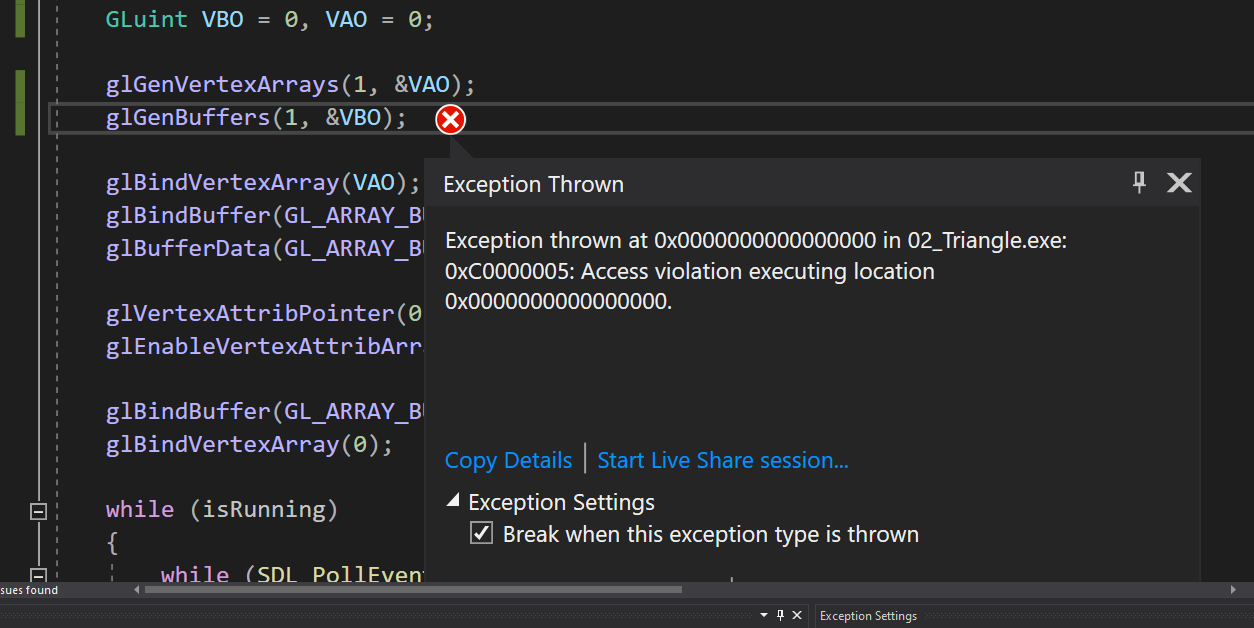Pin the Exception Thrown popup
Image resolution: width=1254 pixels, height=628 pixels.
coord(1139,183)
